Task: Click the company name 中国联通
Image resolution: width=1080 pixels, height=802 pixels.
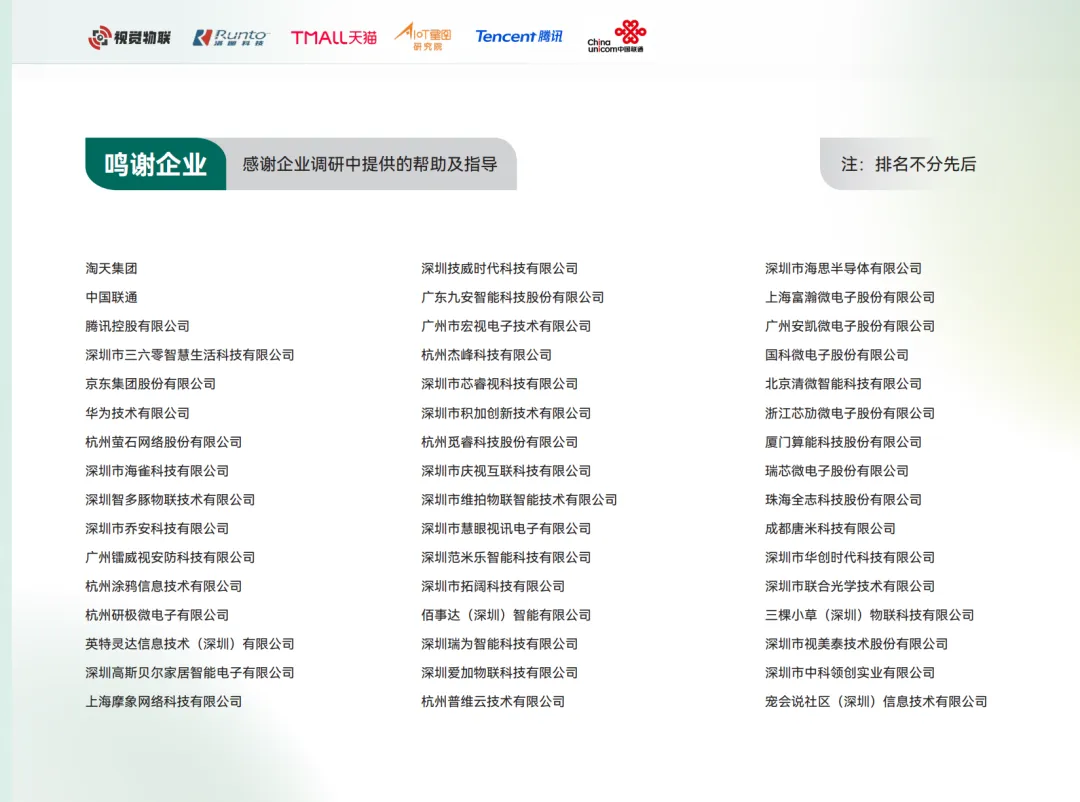Action: [112, 297]
